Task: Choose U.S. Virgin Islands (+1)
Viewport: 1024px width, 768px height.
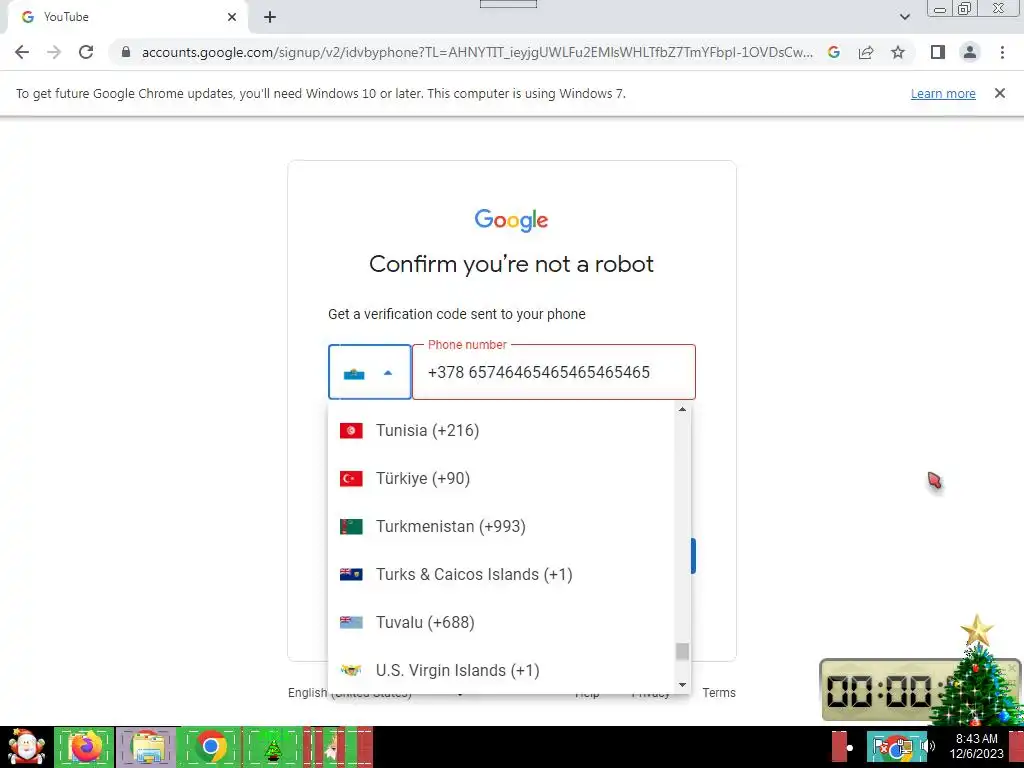Action: point(502,671)
